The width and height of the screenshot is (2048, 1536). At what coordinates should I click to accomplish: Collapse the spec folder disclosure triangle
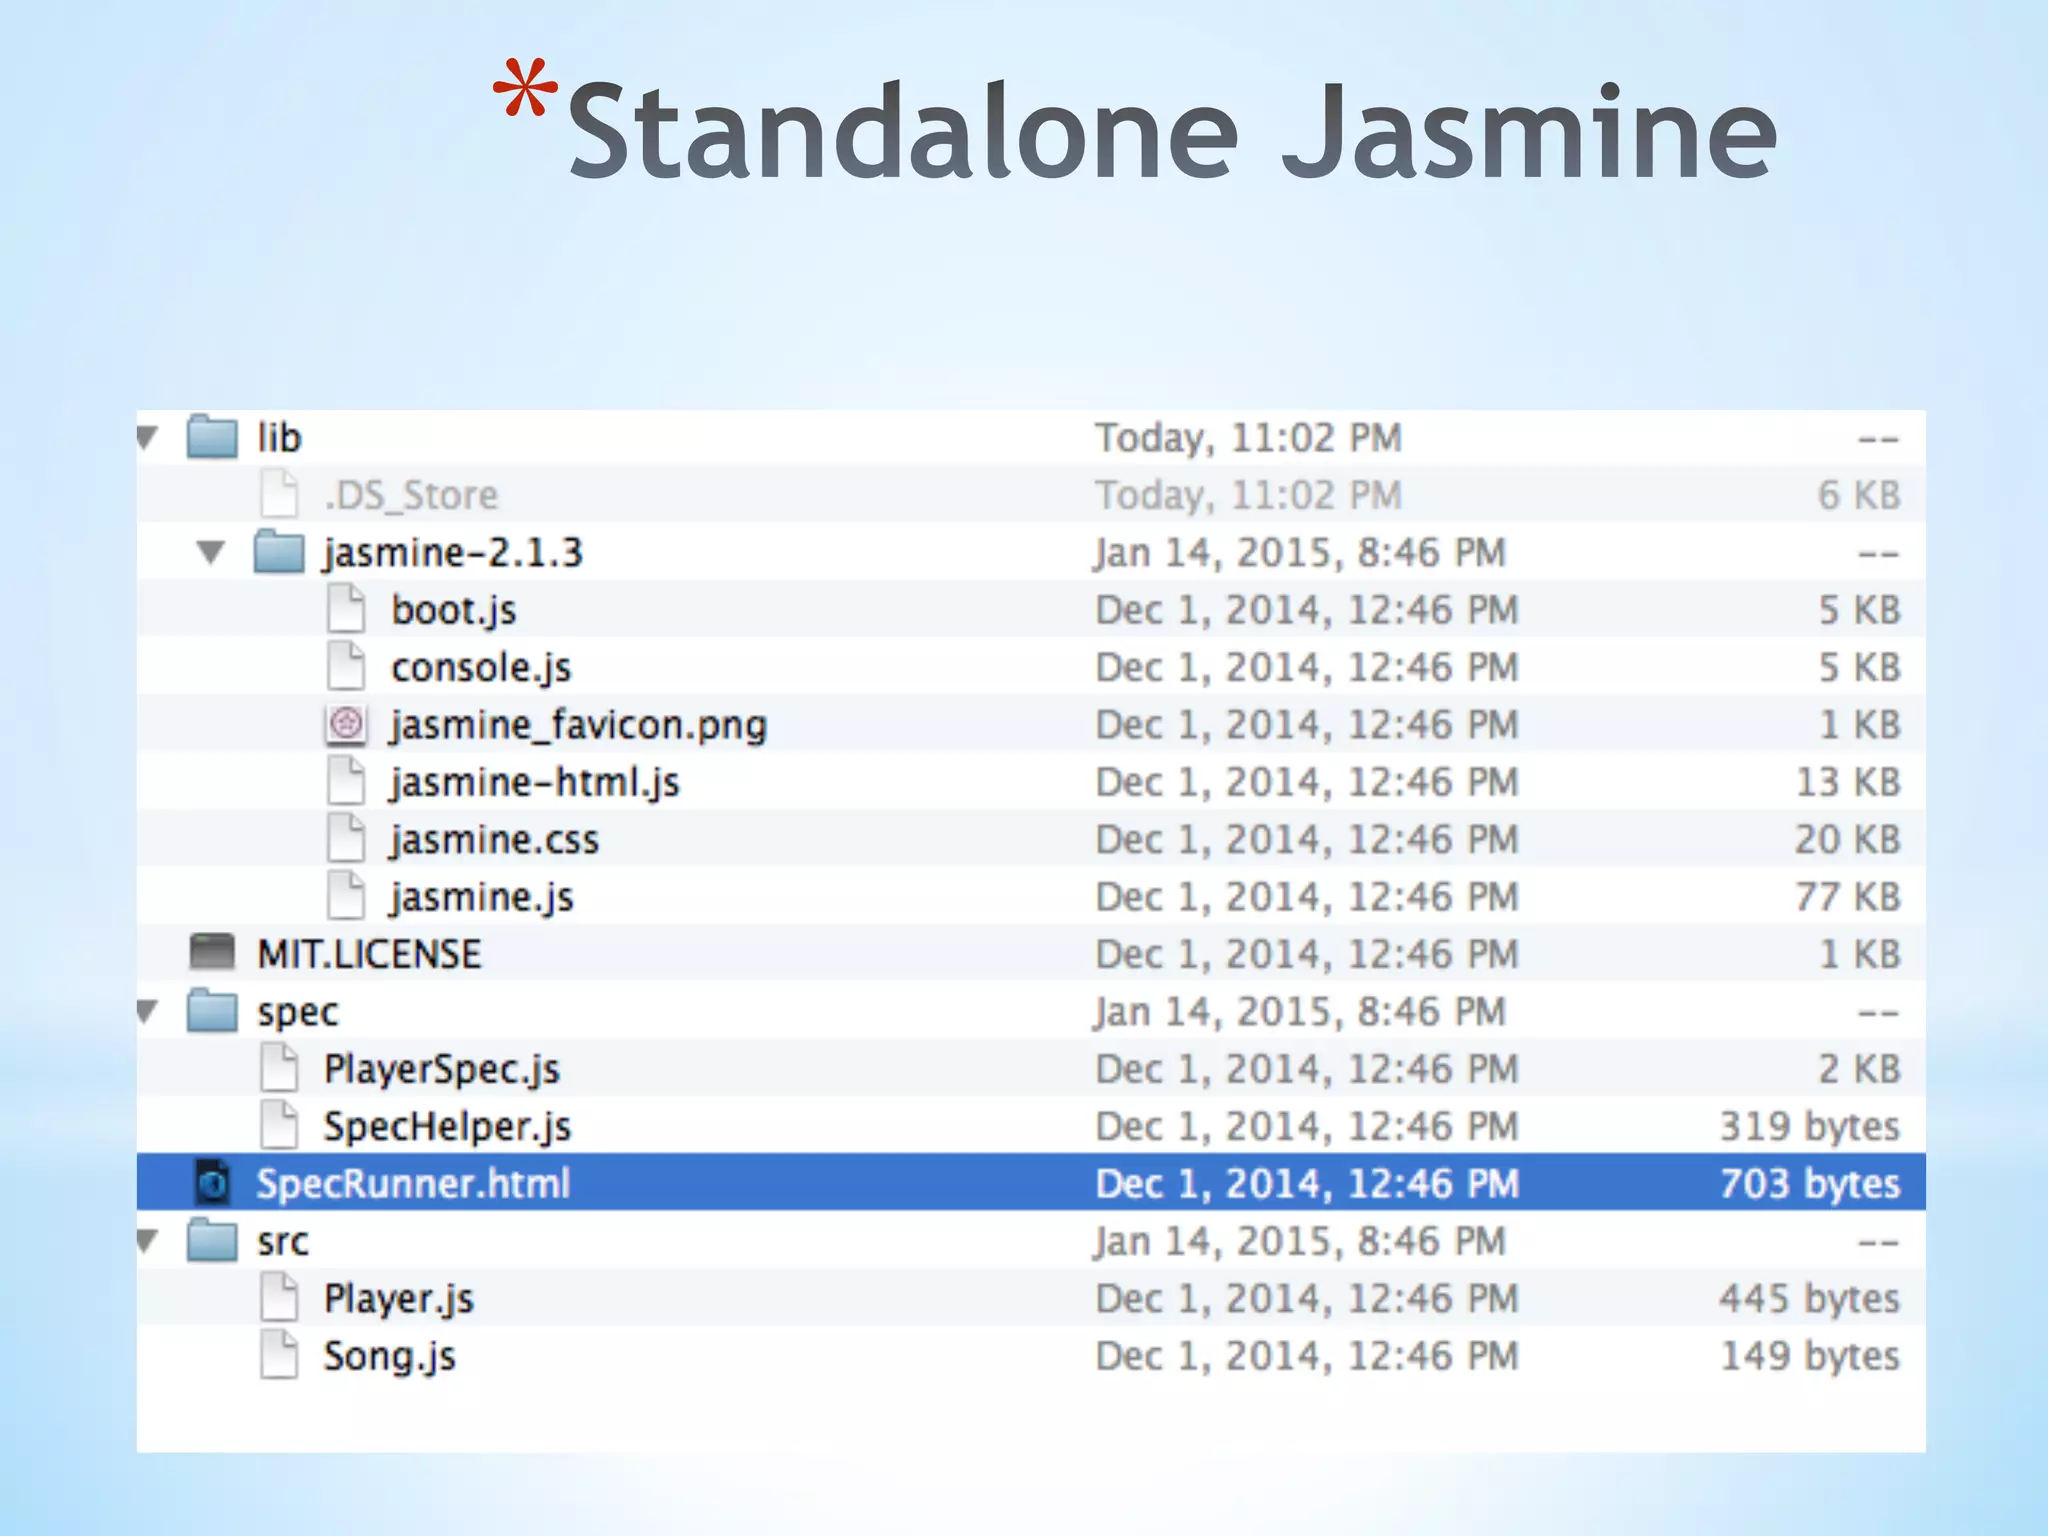point(148,1011)
